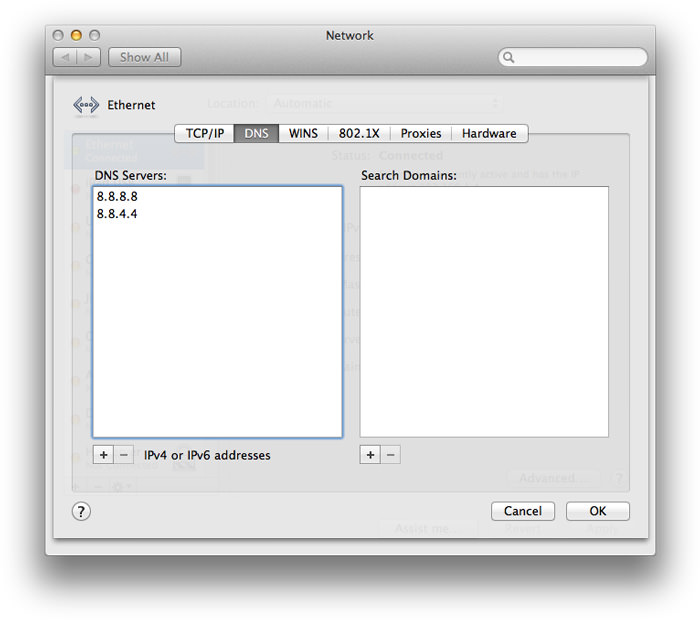Click the Ethernet label text

click(131, 105)
